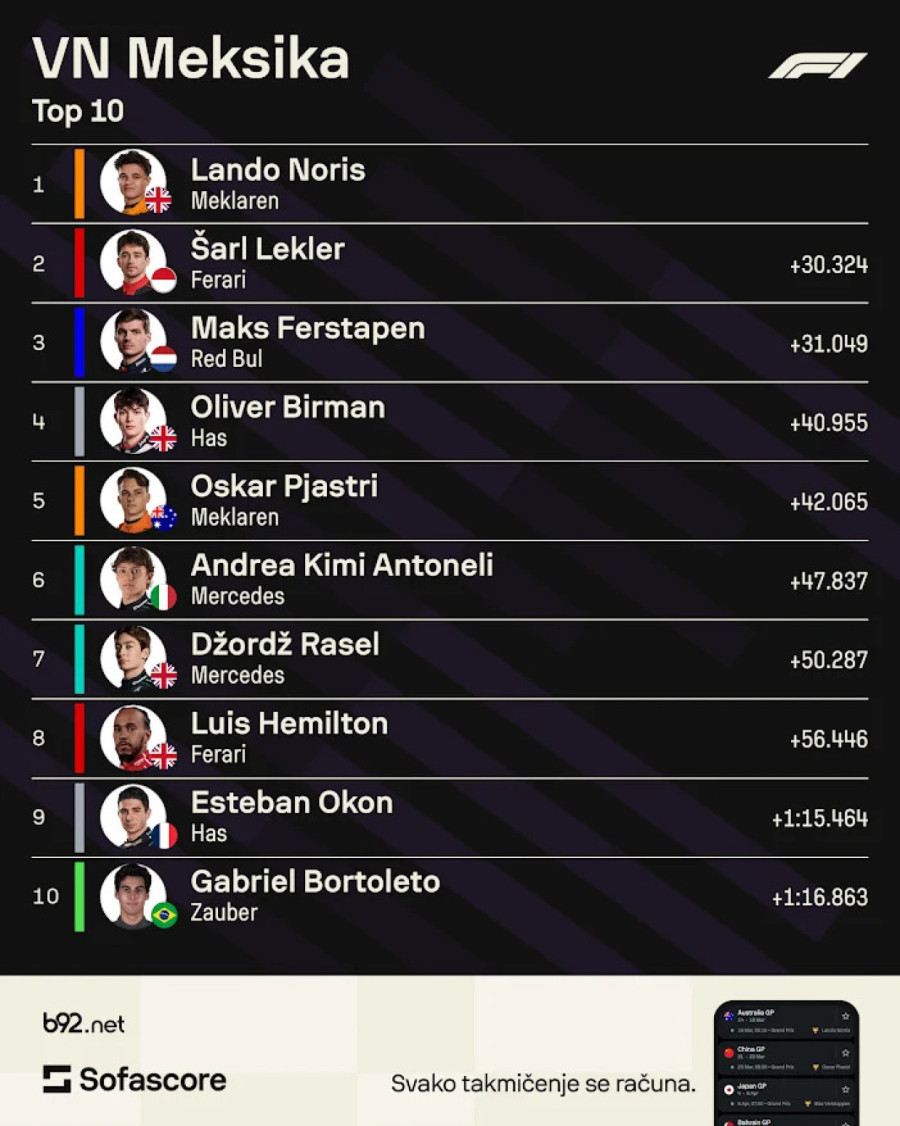The width and height of the screenshot is (900, 1126).
Task: Click the F1 logo in the header
Action: 817,66
